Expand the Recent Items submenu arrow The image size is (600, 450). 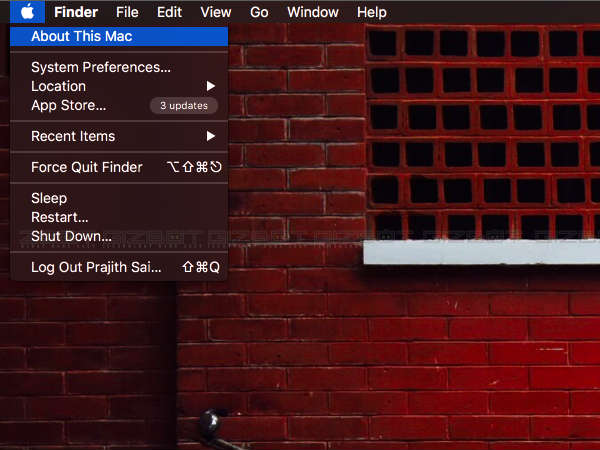211,136
